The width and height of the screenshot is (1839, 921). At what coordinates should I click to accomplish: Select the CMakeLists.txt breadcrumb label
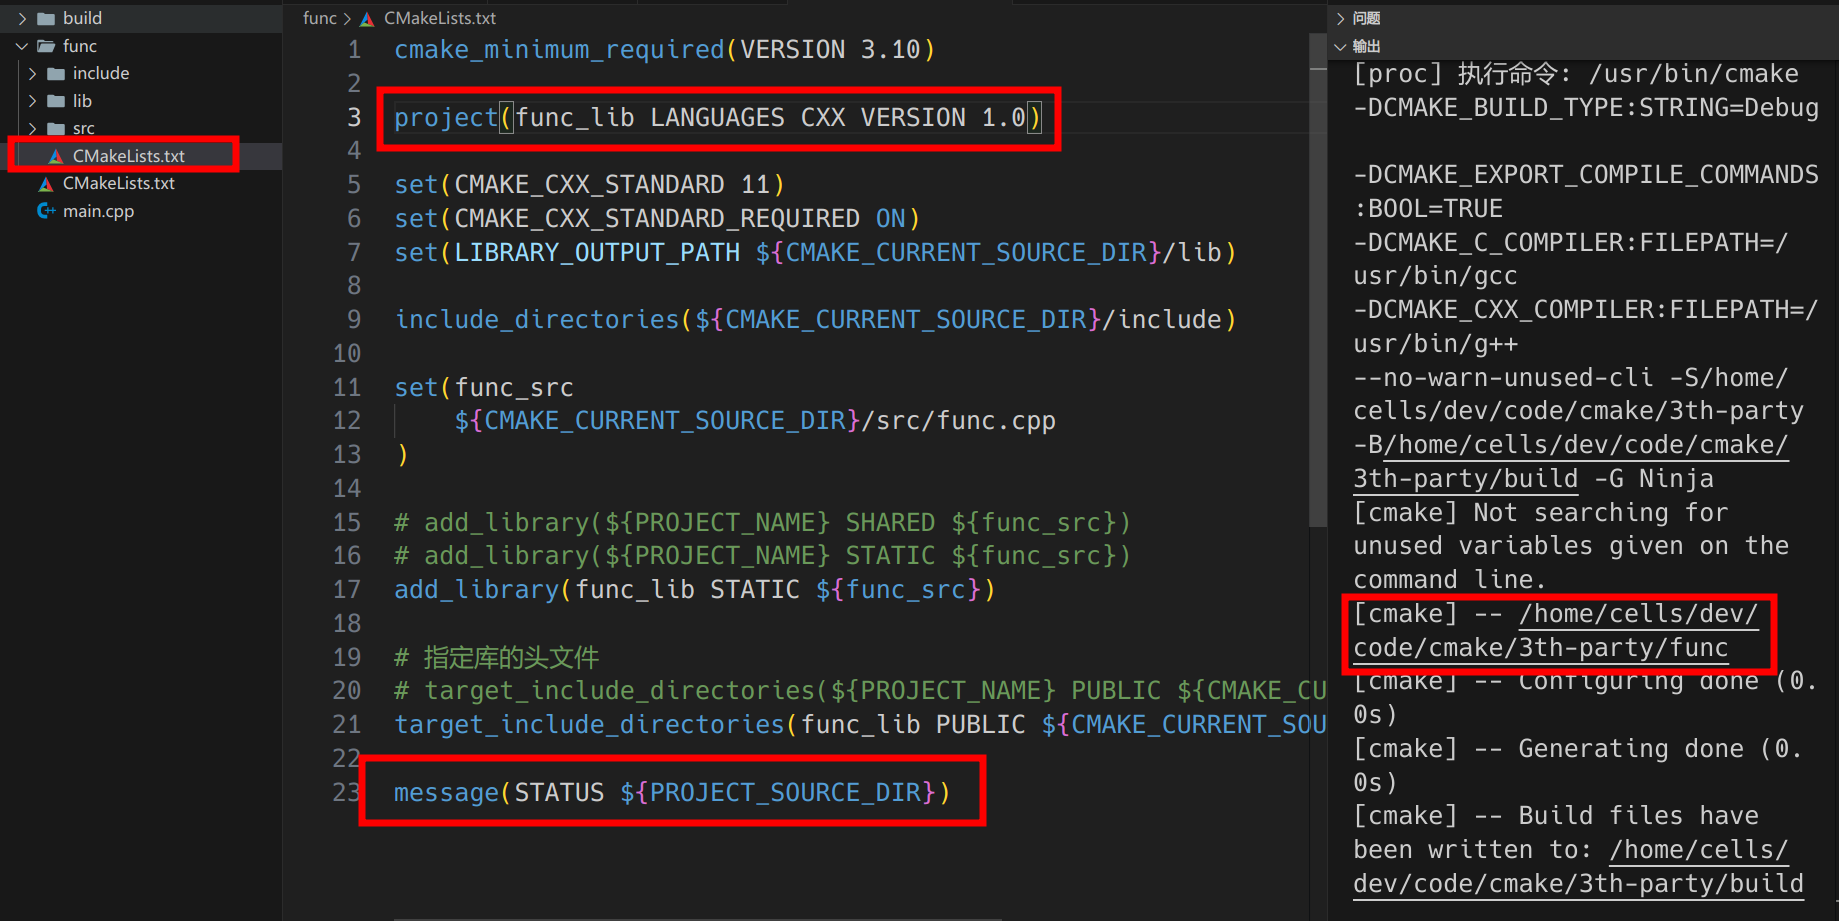click(440, 18)
